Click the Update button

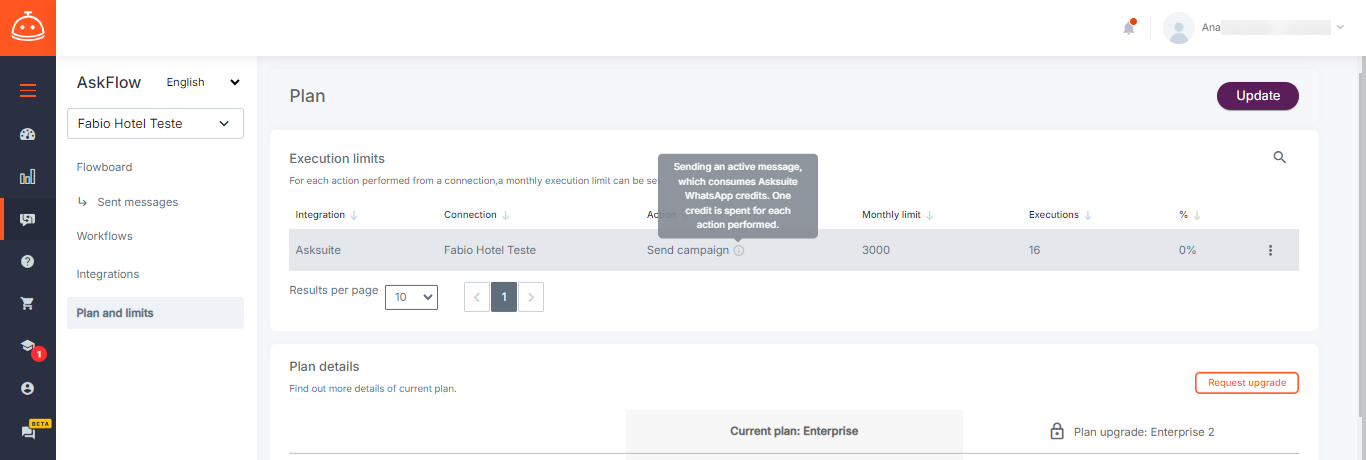click(x=1258, y=96)
